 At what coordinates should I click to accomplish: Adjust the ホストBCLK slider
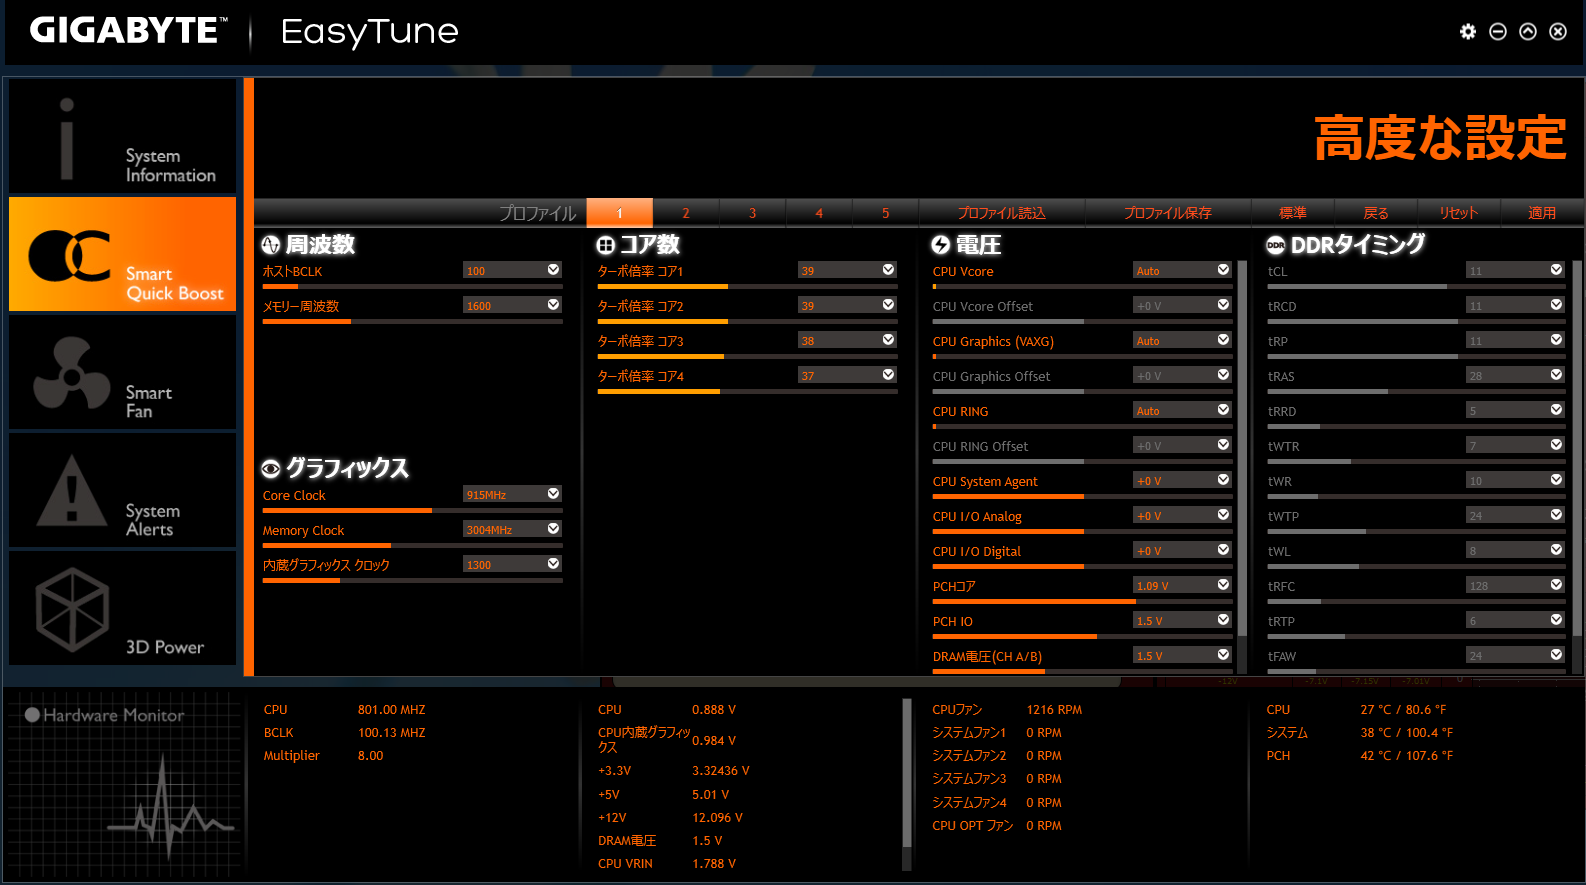click(413, 287)
